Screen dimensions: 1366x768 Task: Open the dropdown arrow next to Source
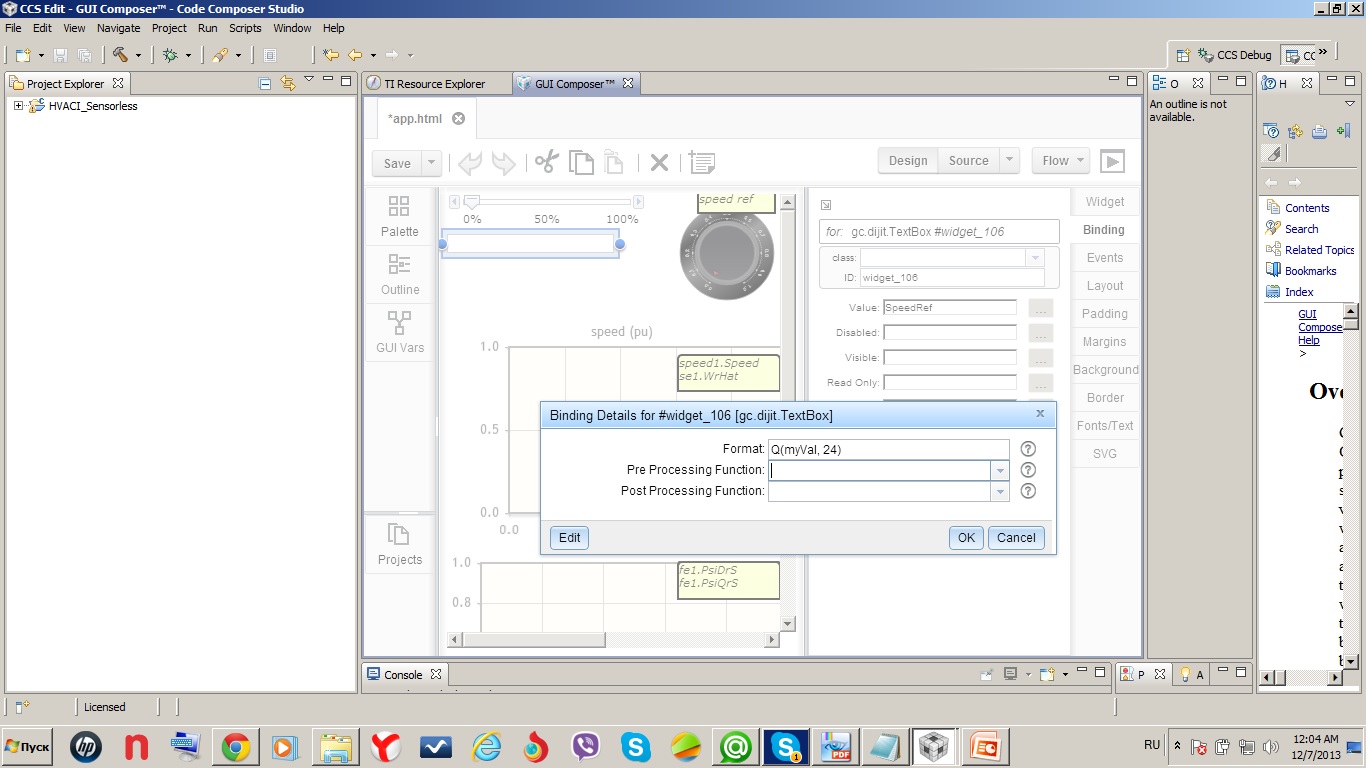1009,160
